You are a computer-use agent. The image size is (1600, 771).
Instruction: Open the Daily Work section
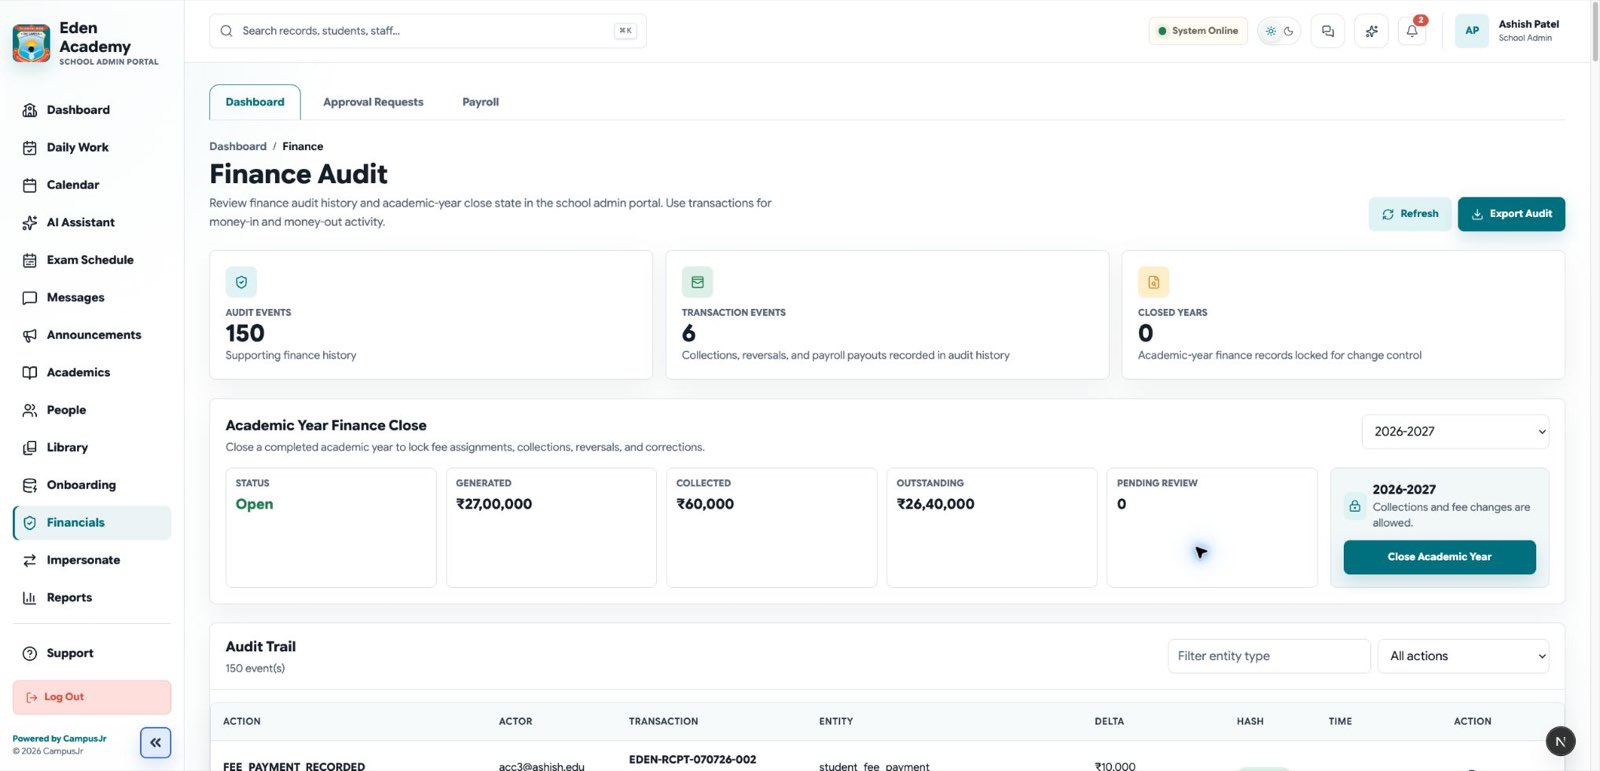click(91, 147)
